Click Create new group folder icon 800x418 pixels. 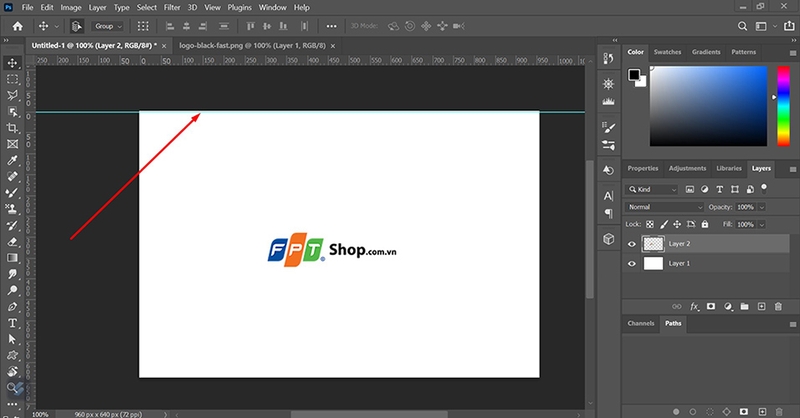point(744,306)
